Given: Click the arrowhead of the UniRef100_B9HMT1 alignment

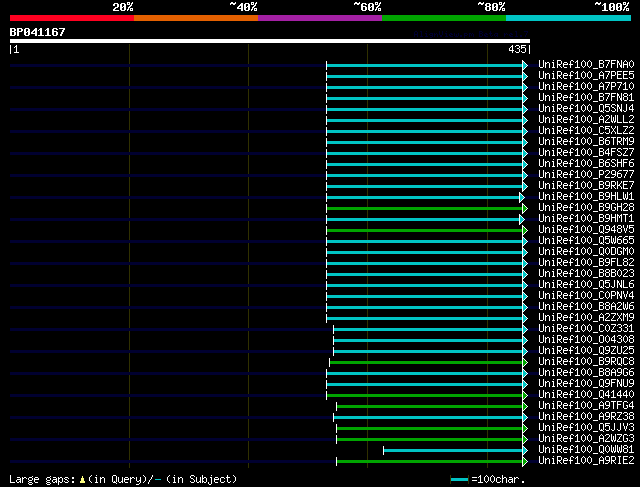Looking at the screenshot, I should (522, 220).
